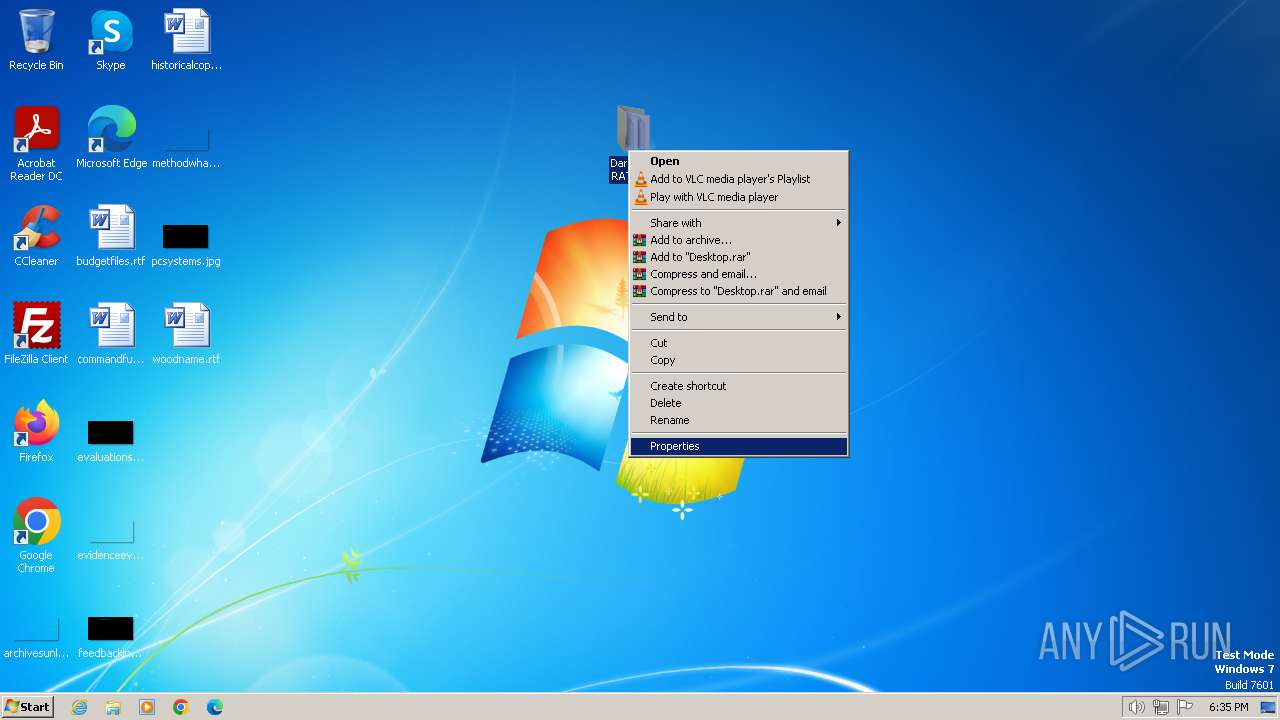
Task: Open Edge from the taskbar
Action: pos(215,707)
